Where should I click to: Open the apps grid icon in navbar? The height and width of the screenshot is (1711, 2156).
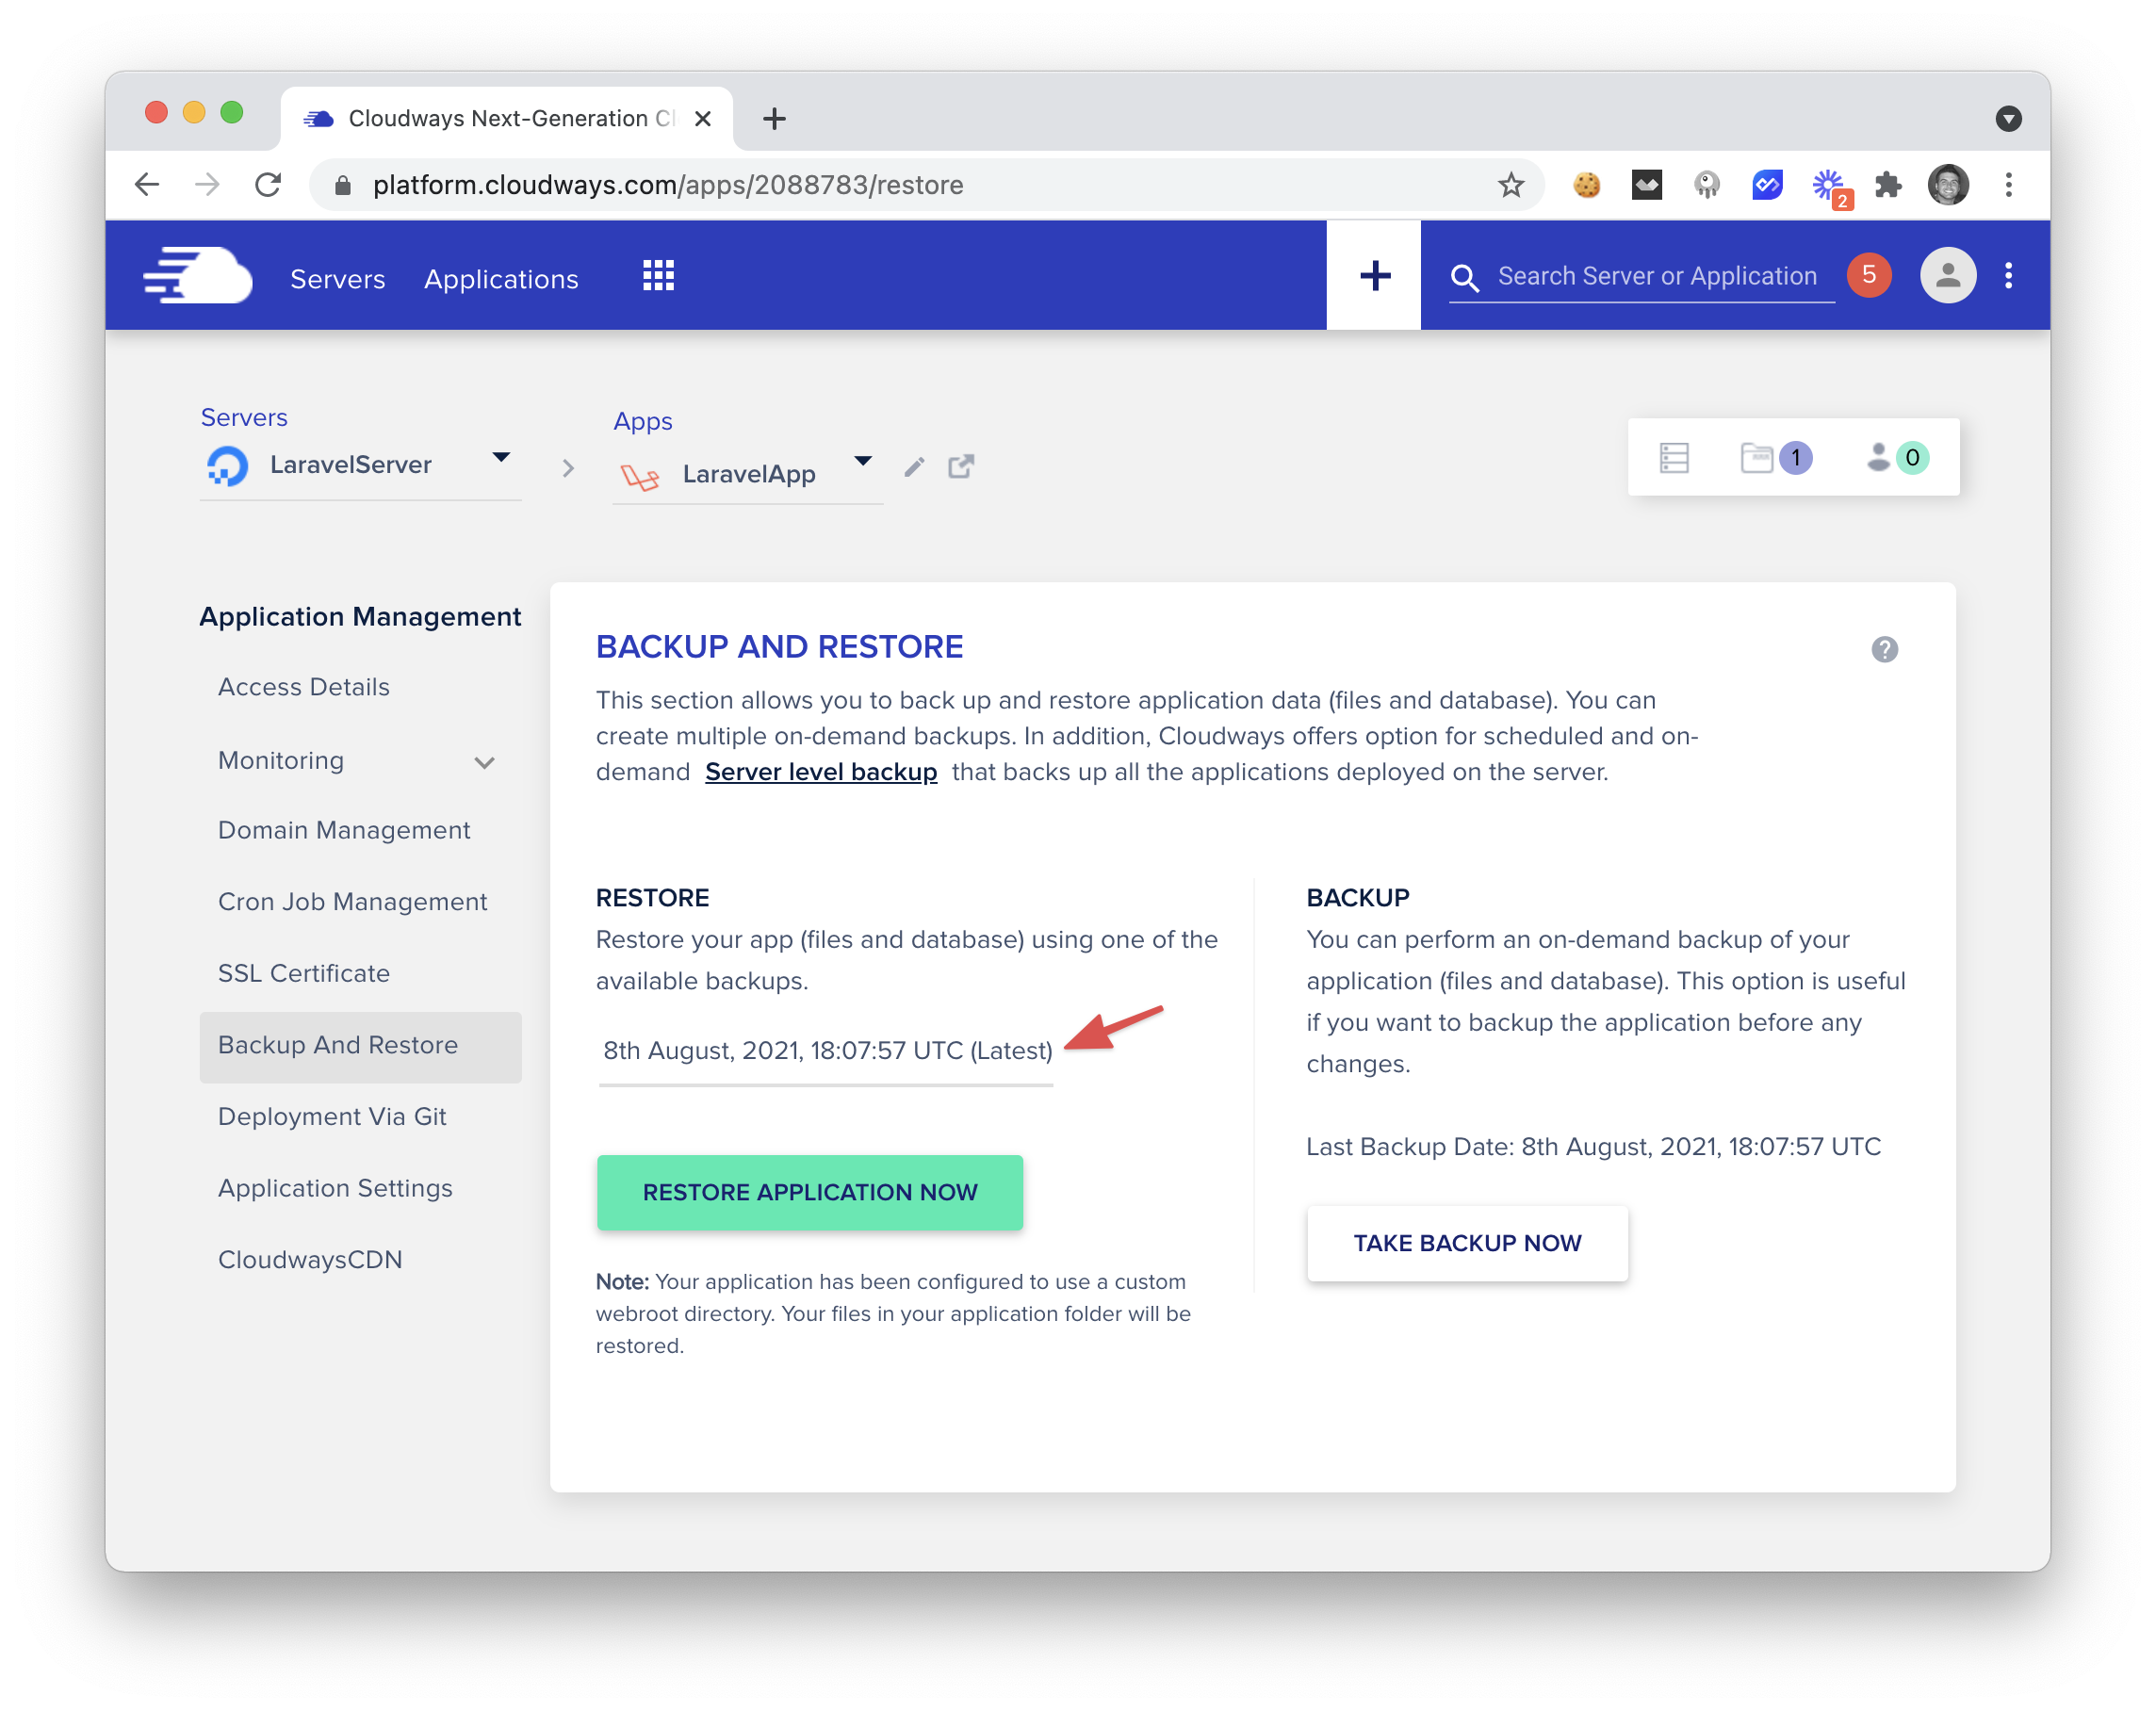(x=658, y=276)
